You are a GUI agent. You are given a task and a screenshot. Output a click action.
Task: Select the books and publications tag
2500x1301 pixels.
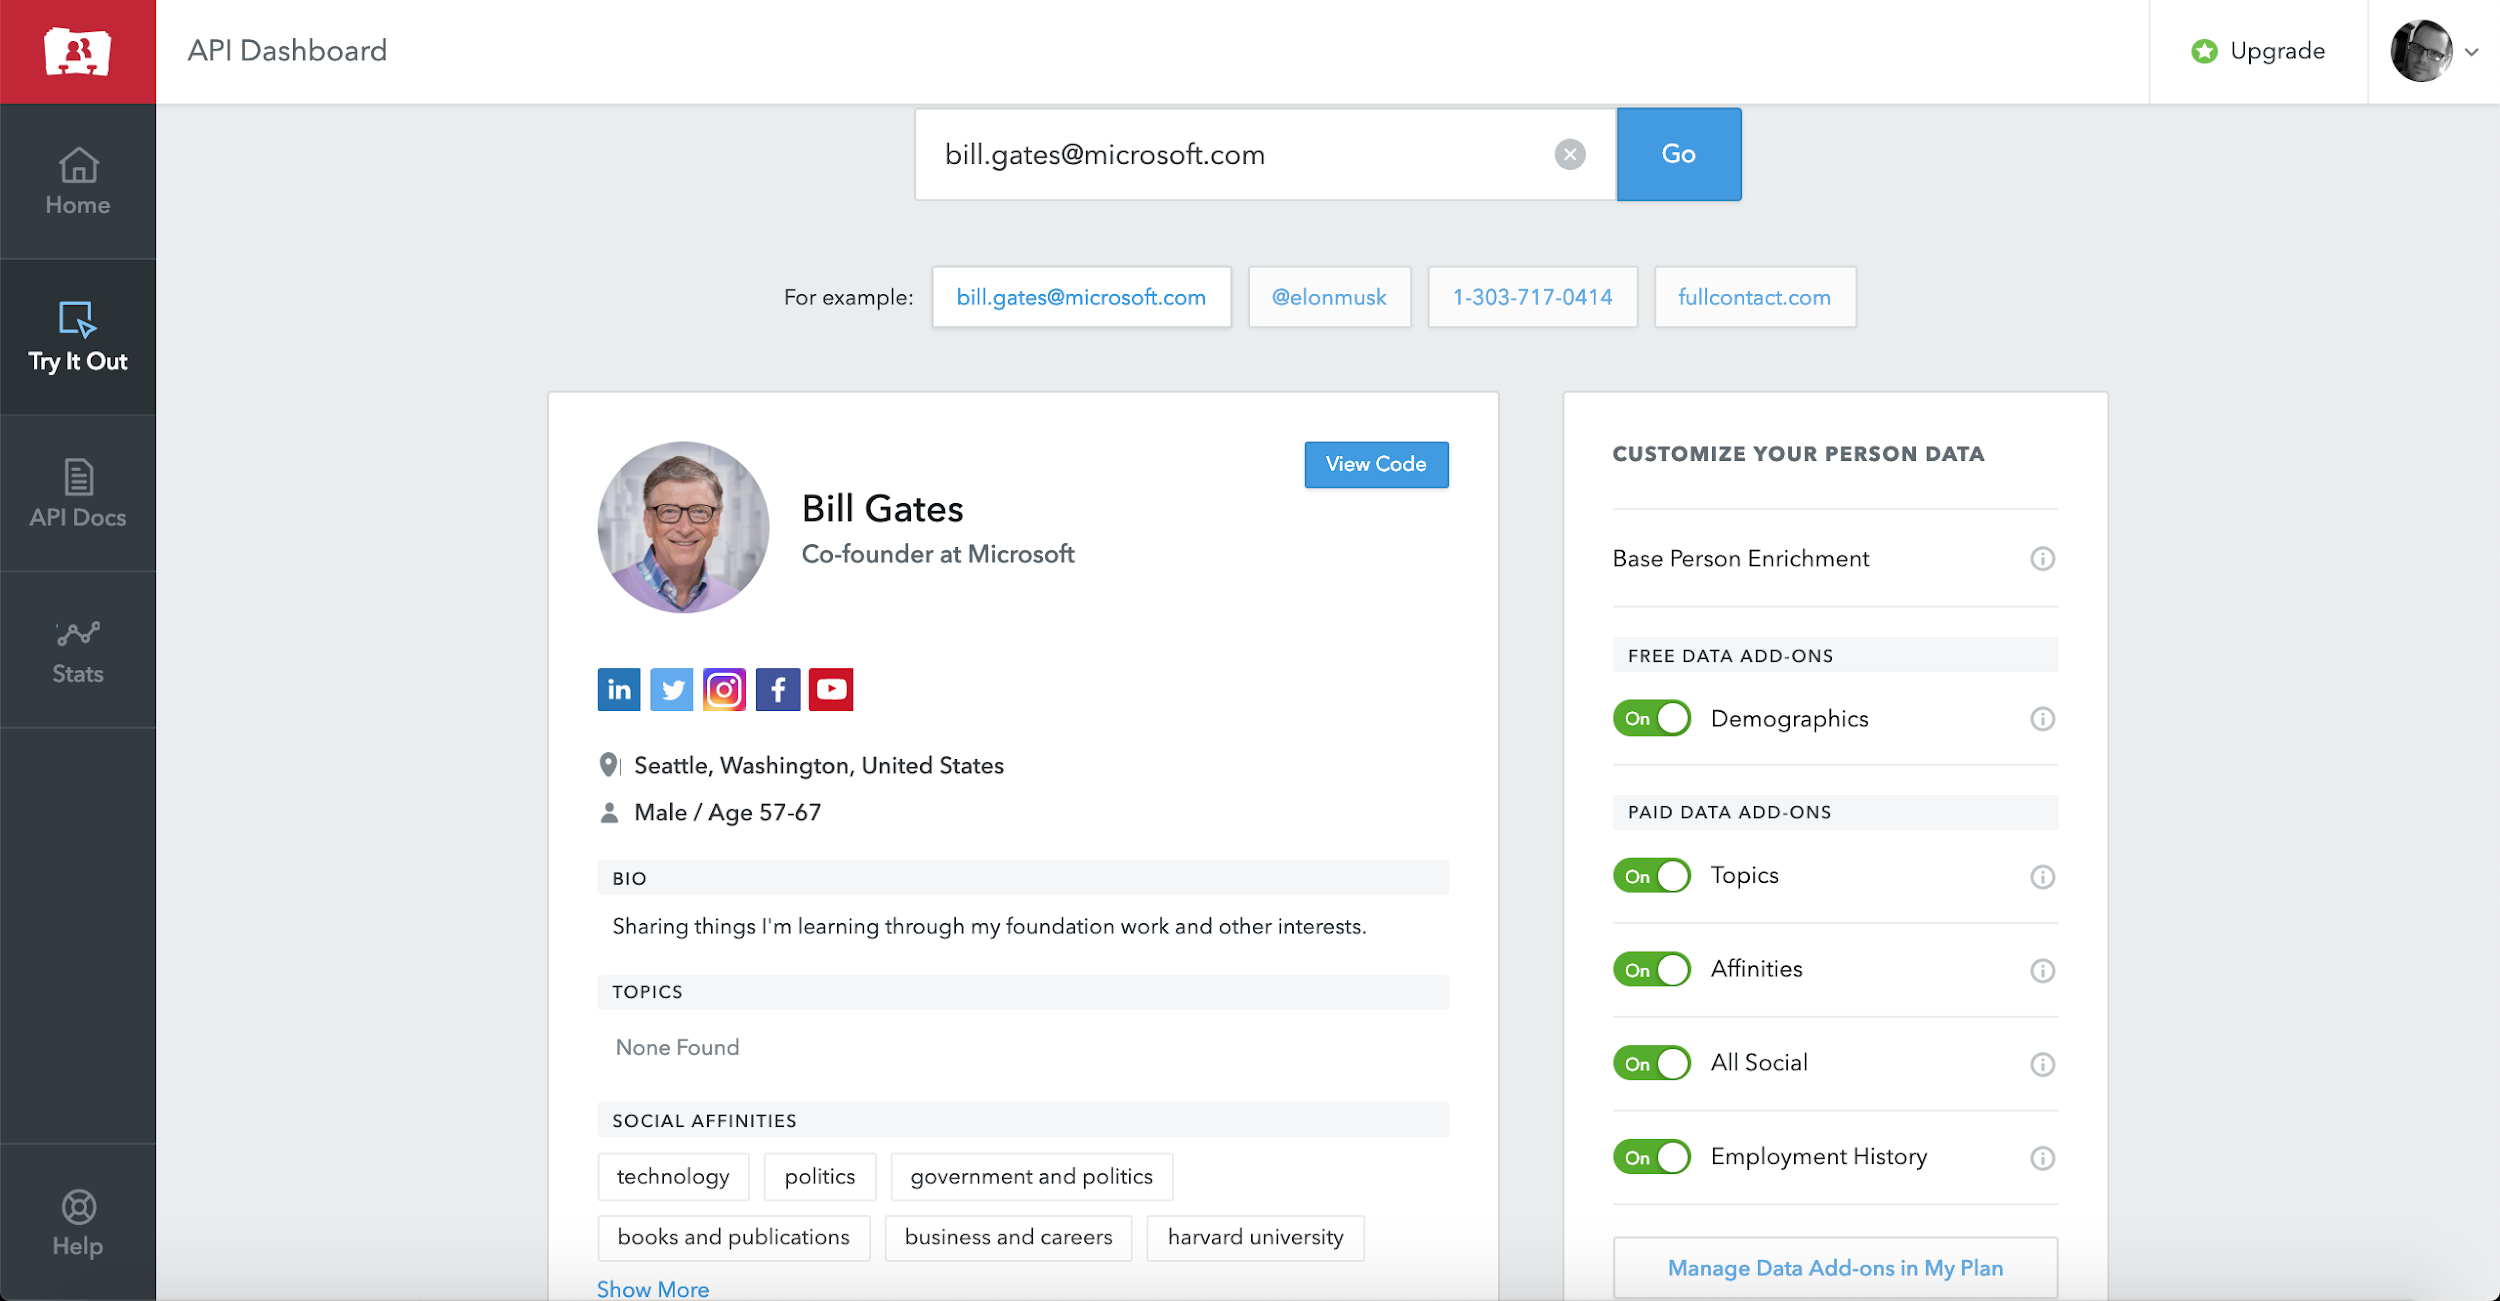733,1237
